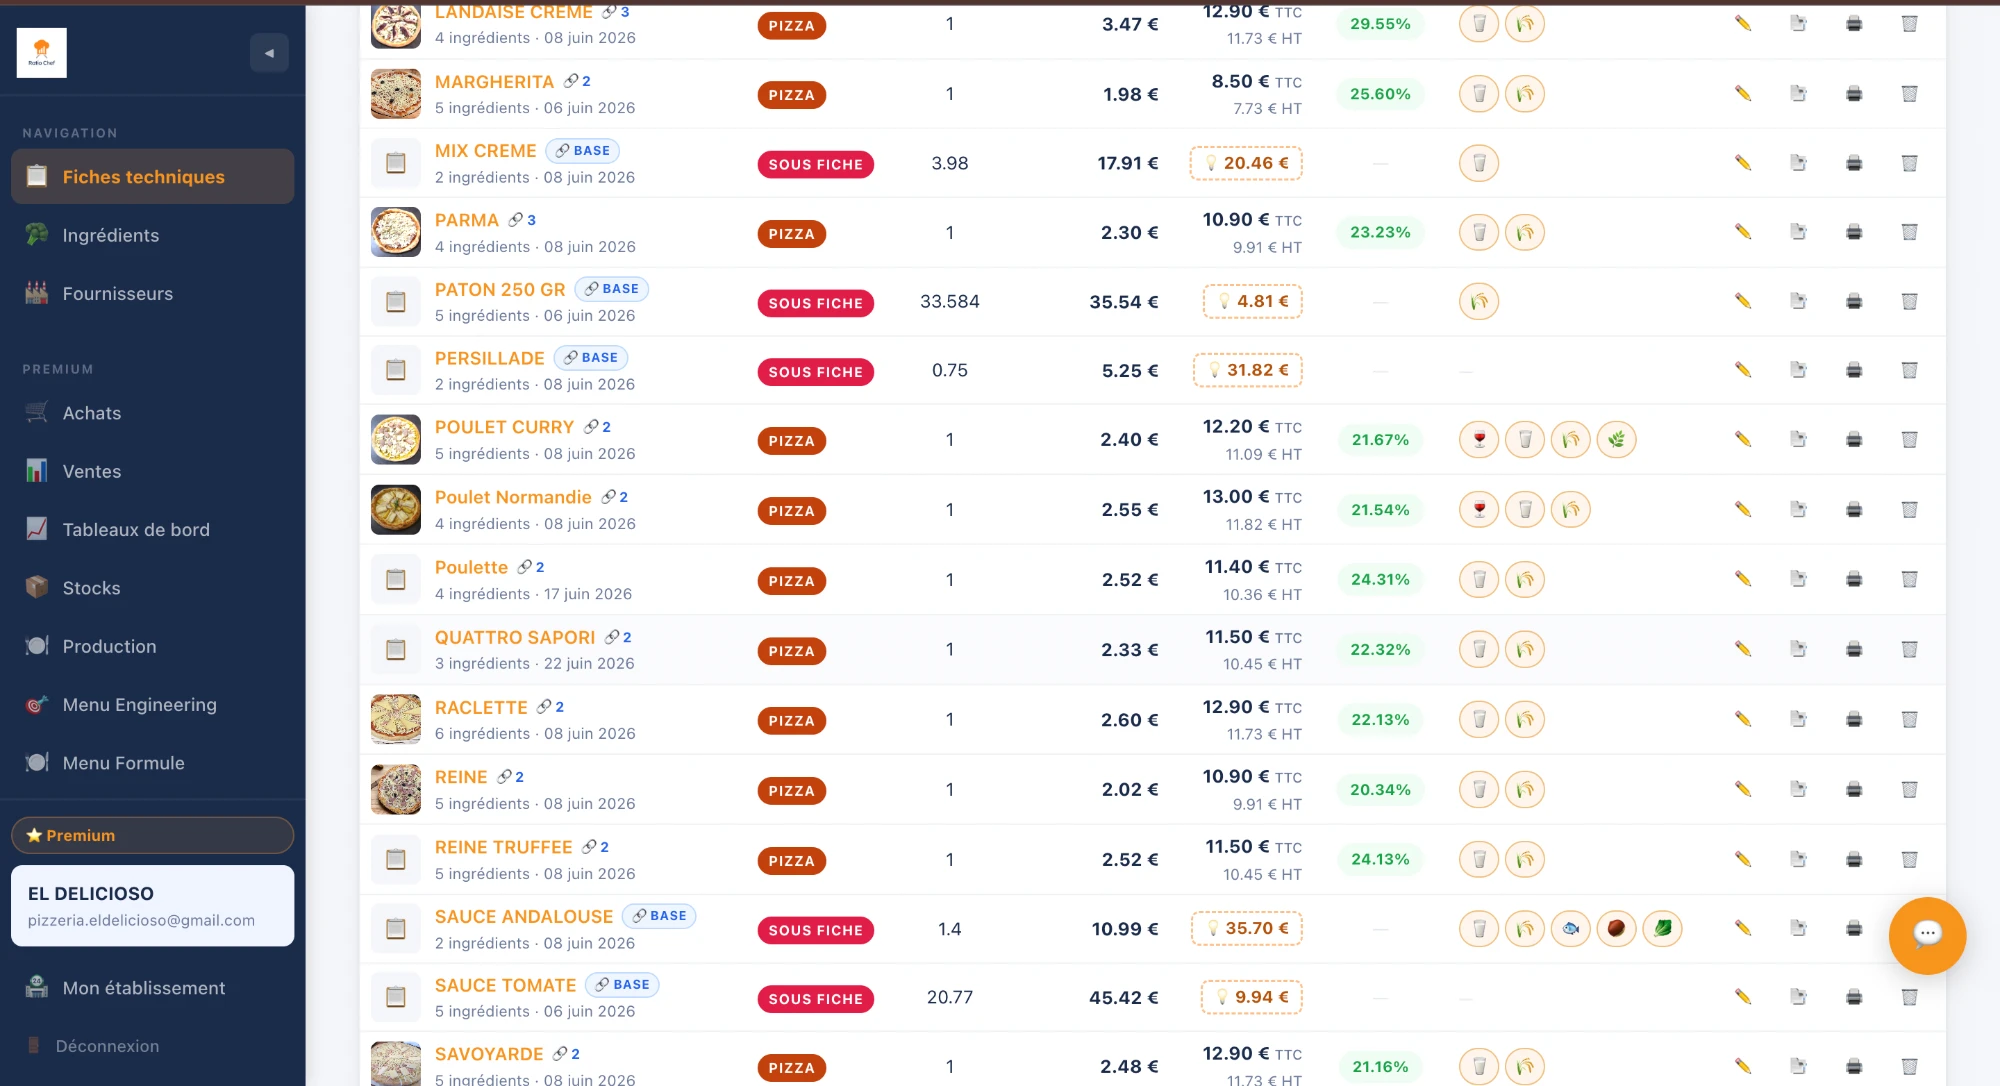
Task: Print the POULET CURRY sheet
Action: coord(1854,439)
